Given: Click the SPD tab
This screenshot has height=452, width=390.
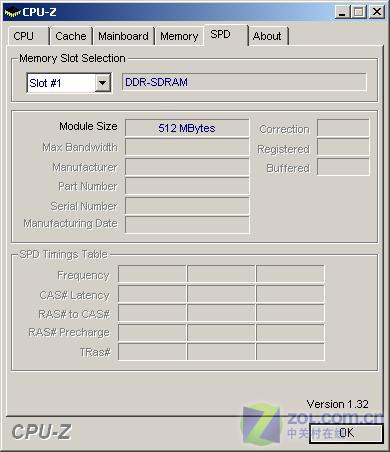Looking at the screenshot, I should (x=226, y=35).
